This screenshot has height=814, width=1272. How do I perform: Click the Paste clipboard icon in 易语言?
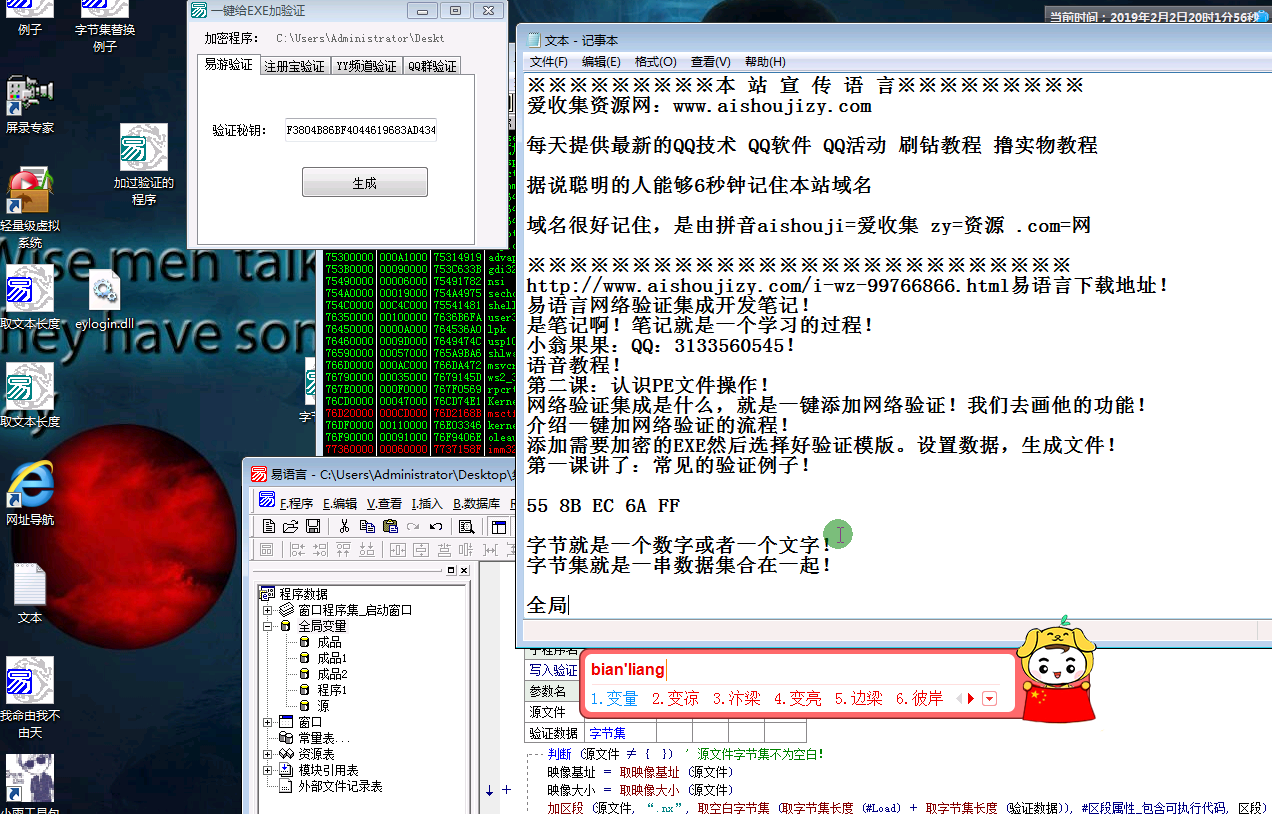tap(390, 526)
